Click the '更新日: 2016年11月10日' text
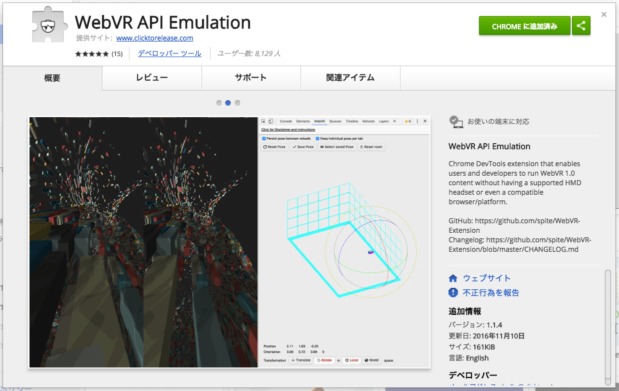This screenshot has width=619, height=391. tap(486, 336)
